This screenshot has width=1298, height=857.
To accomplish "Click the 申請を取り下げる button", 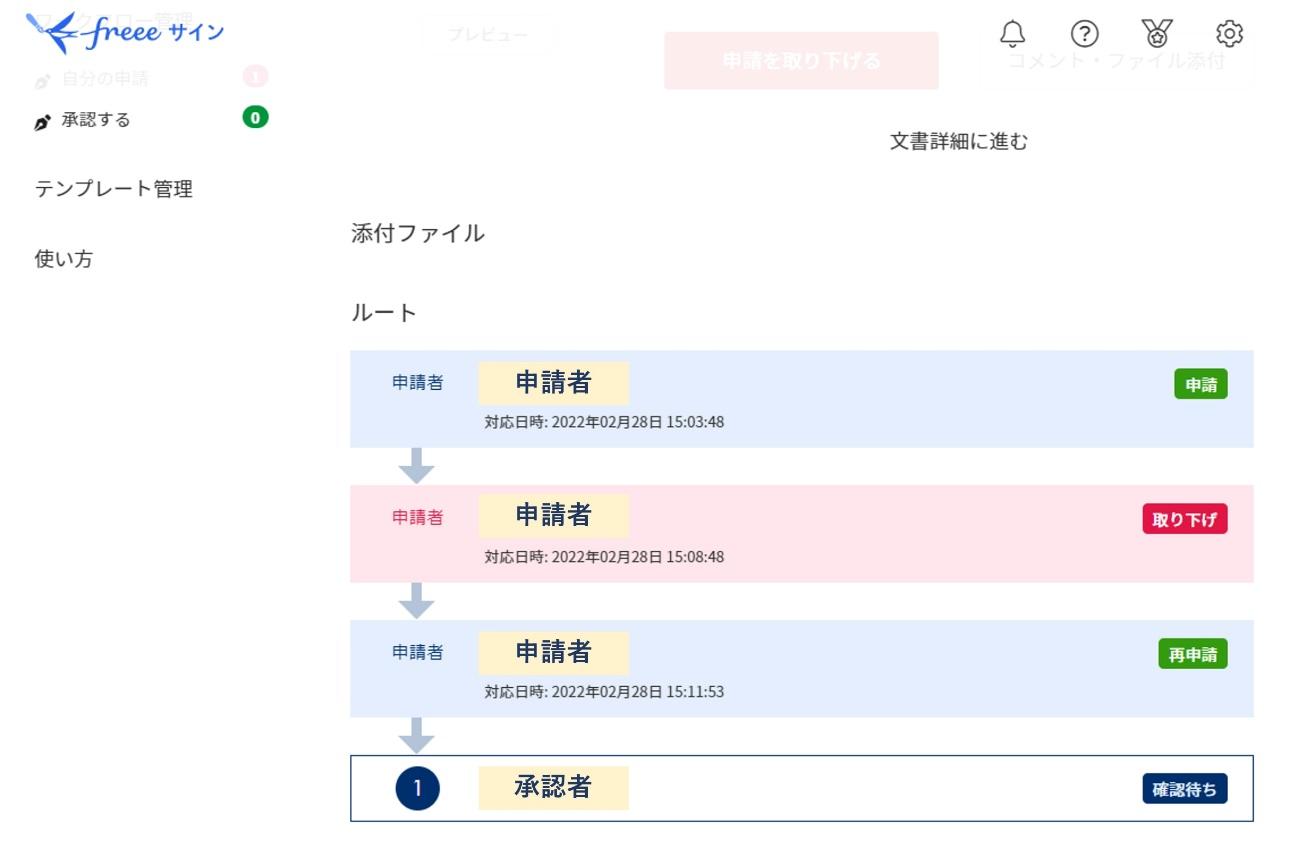I will coord(801,61).
